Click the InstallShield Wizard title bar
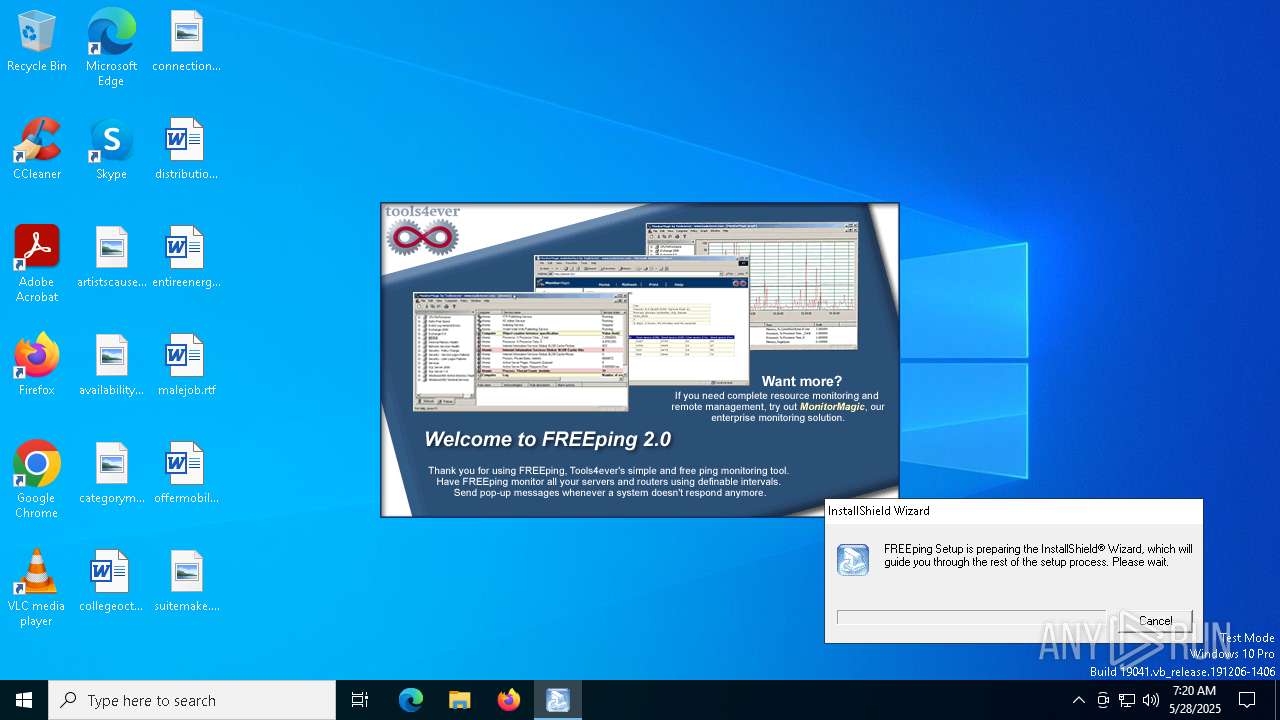This screenshot has width=1280, height=720. pos(1013,511)
